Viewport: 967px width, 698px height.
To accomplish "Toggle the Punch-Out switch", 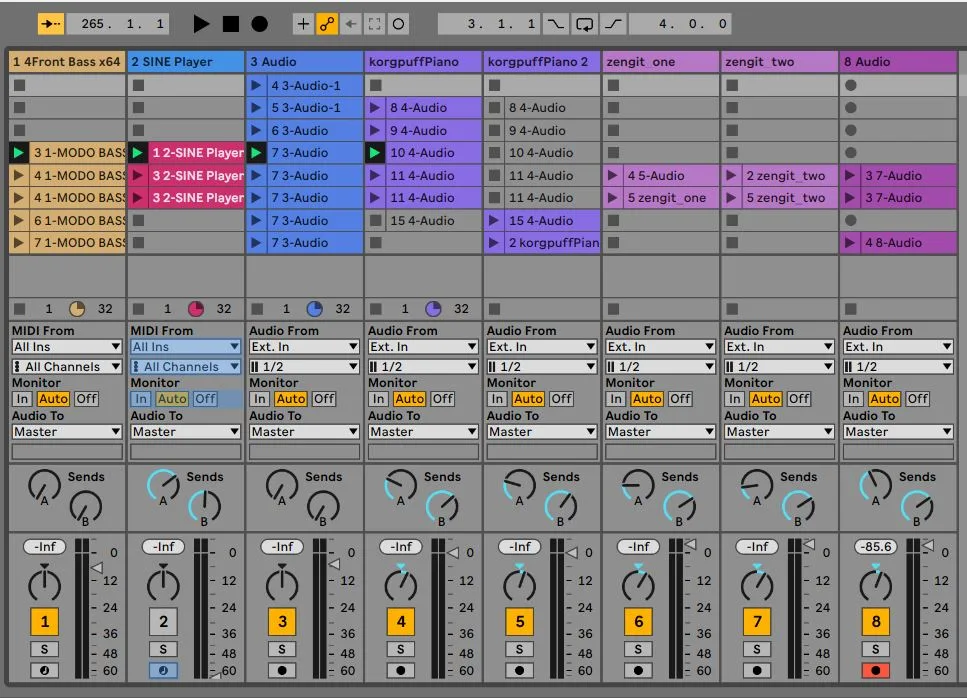I will click(613, 24).
